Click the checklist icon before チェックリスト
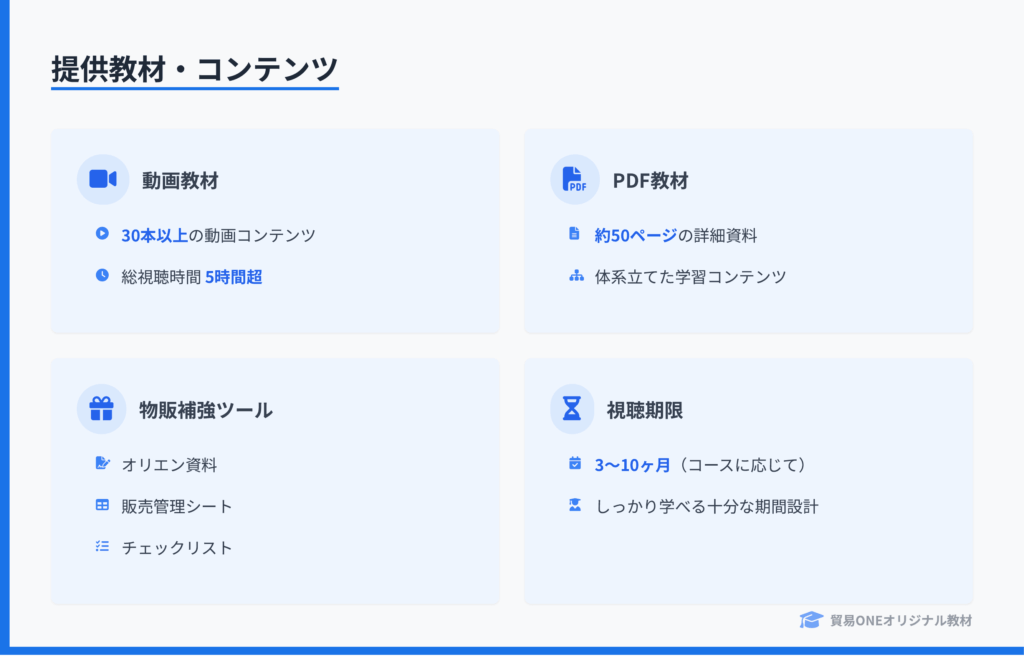Viewport: 1024px width, 656px height. [102, 546]
